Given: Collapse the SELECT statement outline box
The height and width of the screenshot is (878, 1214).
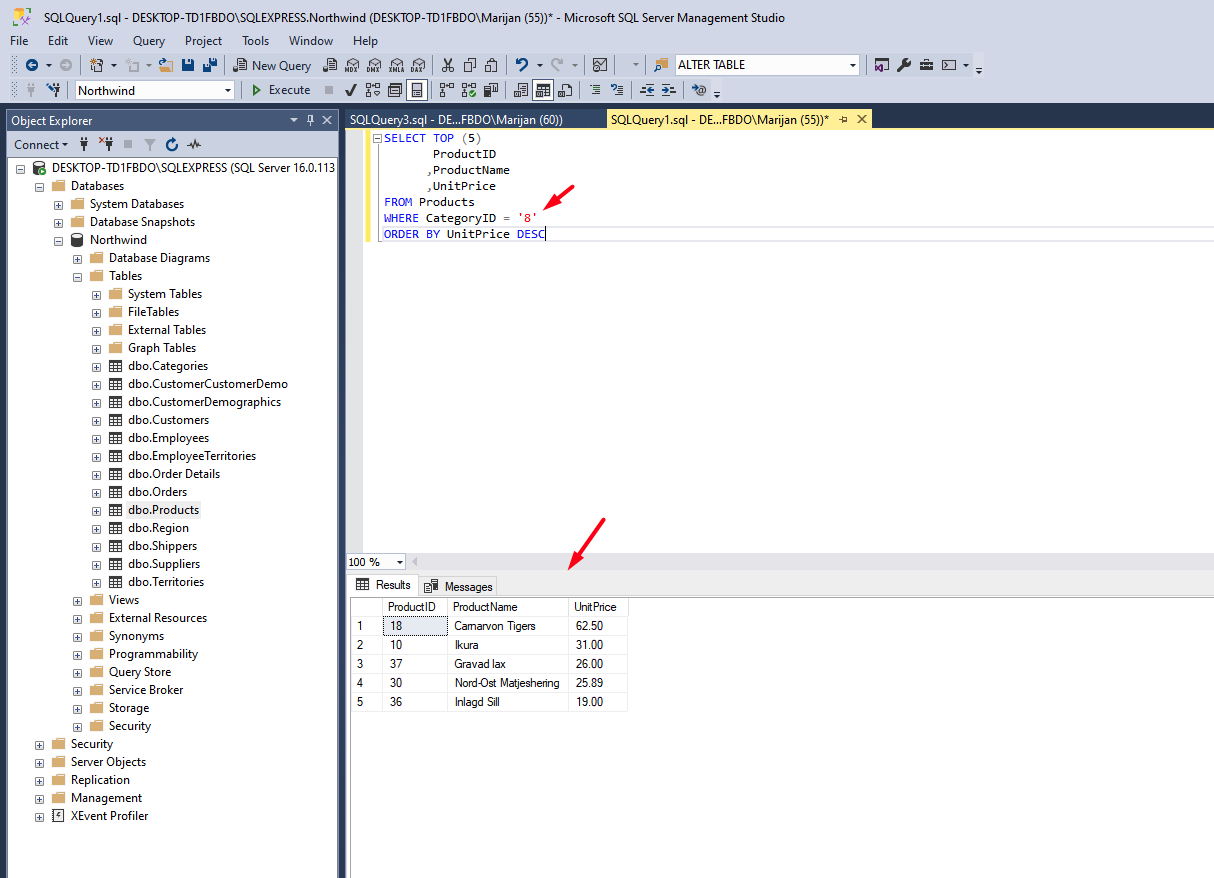Looking at the screenshot, I should click(x=376, y=139).
